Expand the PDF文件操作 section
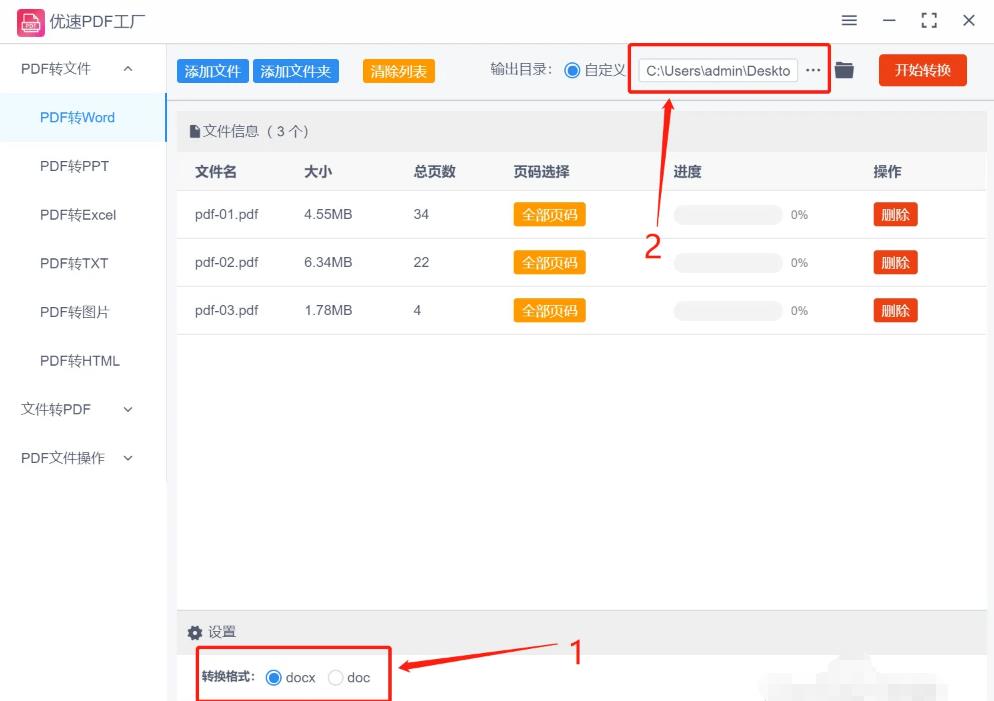The image size is (994, 701). (127, 458)
